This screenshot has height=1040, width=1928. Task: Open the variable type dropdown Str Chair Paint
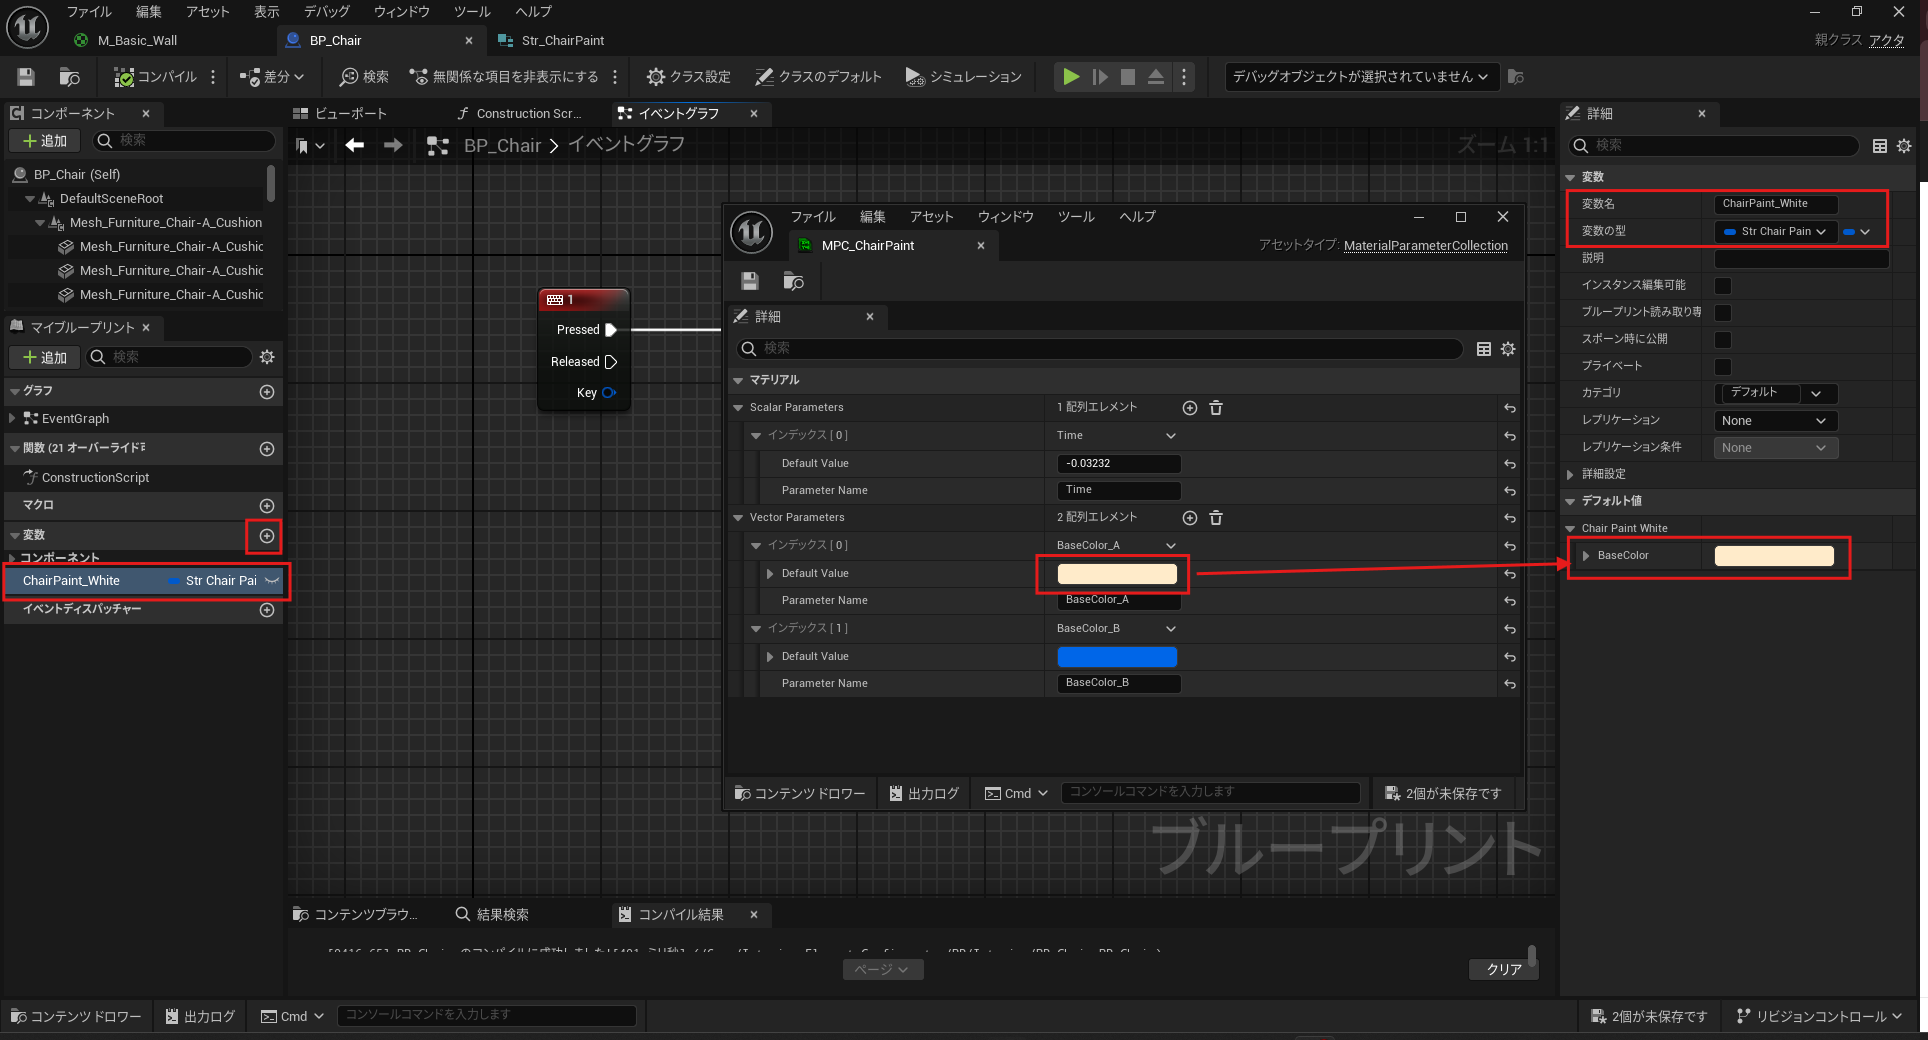point(1775,232)
